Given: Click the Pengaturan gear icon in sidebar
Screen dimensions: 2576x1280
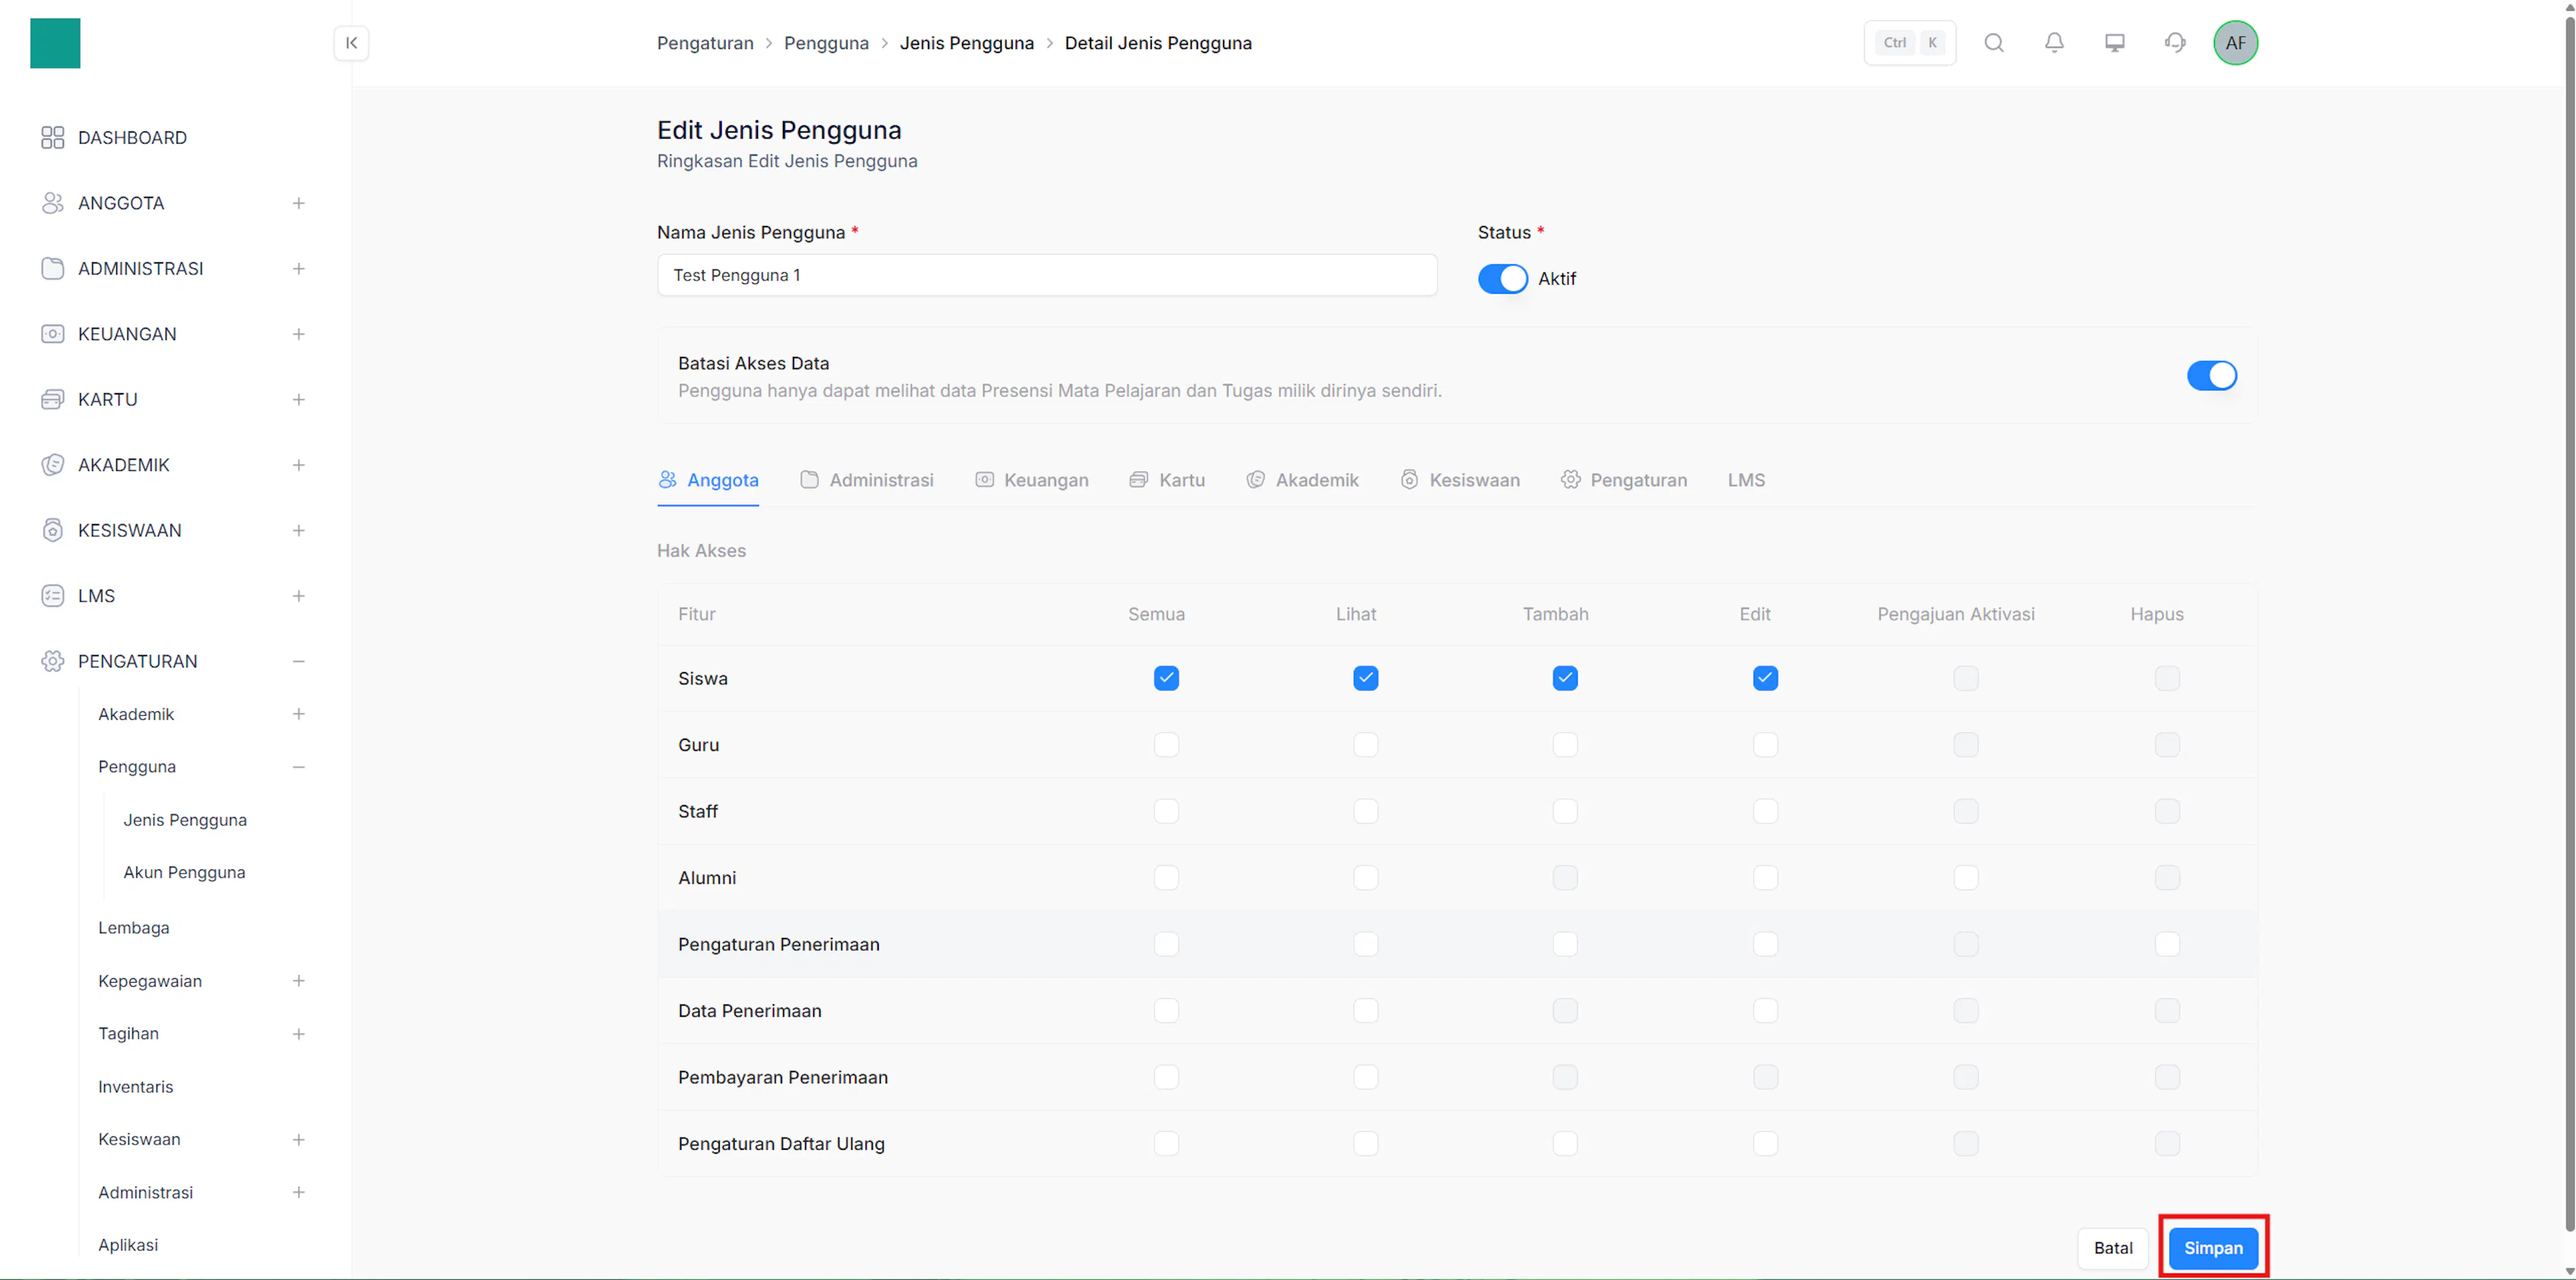Looking at the screenshot, I should point(52,661).
